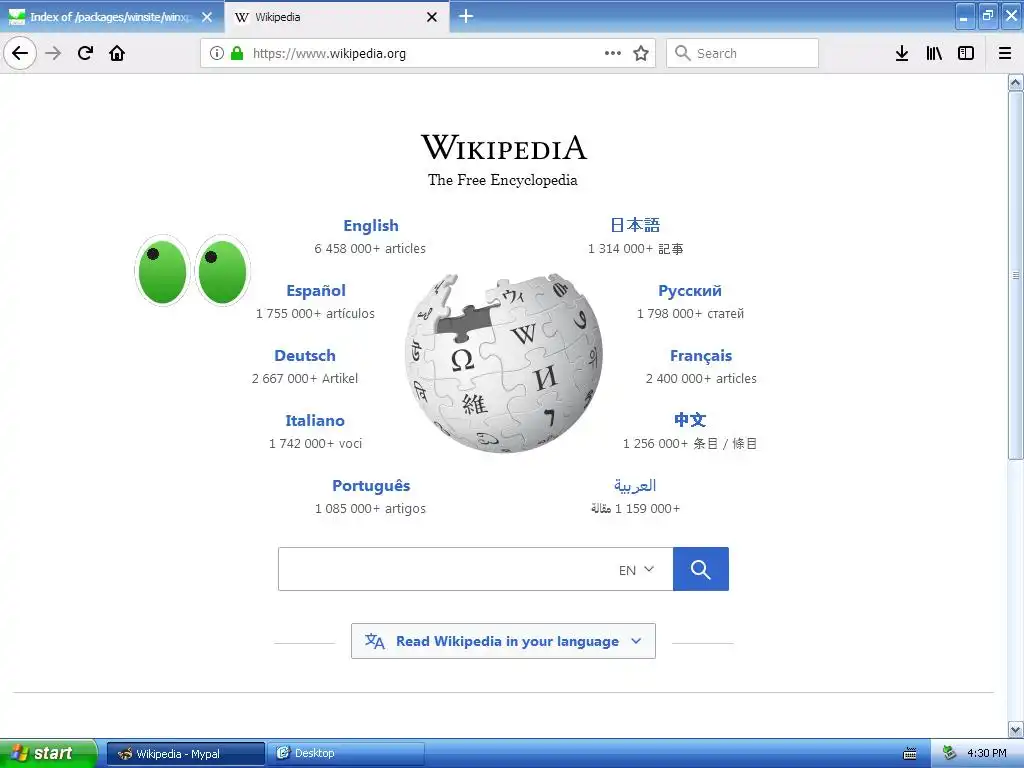Open Italiano Wikipedia
Screen dimensions: 1024x768
pos(315,421)
